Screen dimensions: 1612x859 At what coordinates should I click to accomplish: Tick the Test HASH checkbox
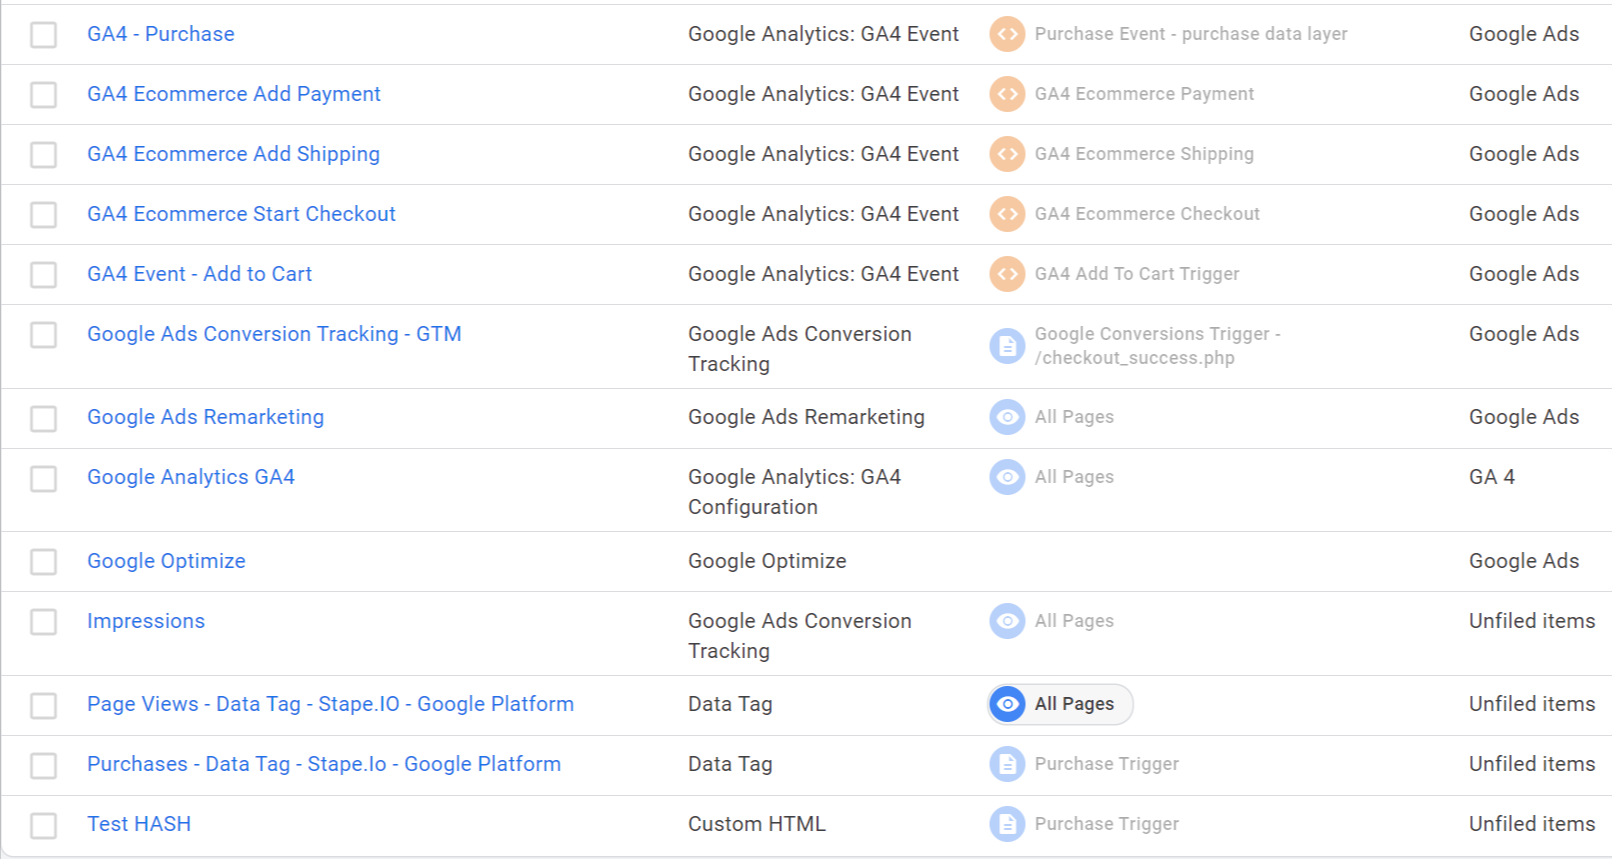tap(43, 825)
